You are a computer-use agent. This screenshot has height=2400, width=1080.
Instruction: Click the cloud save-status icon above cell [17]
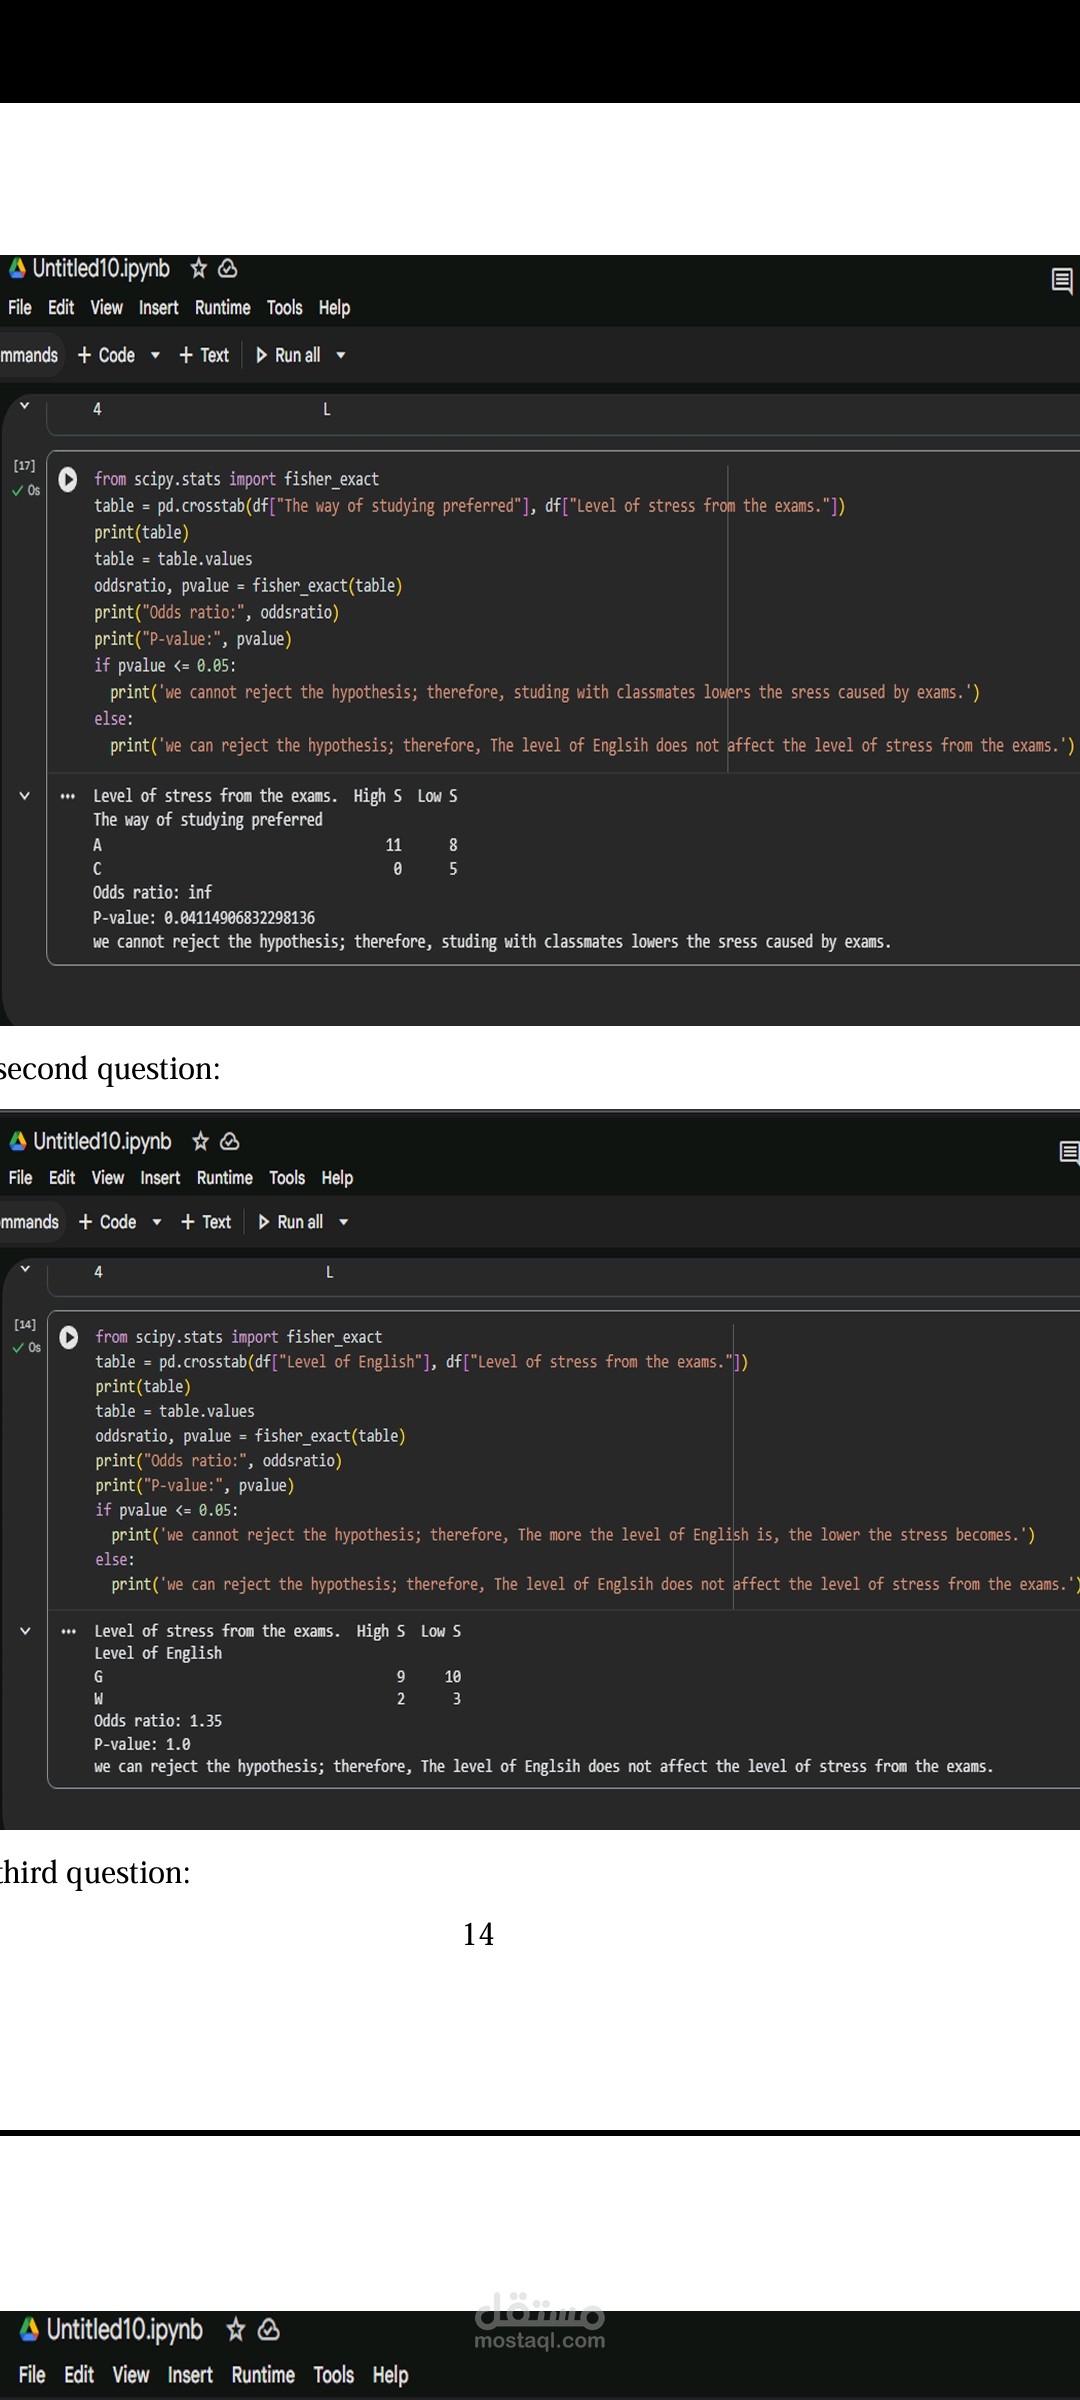coord(228,268)
